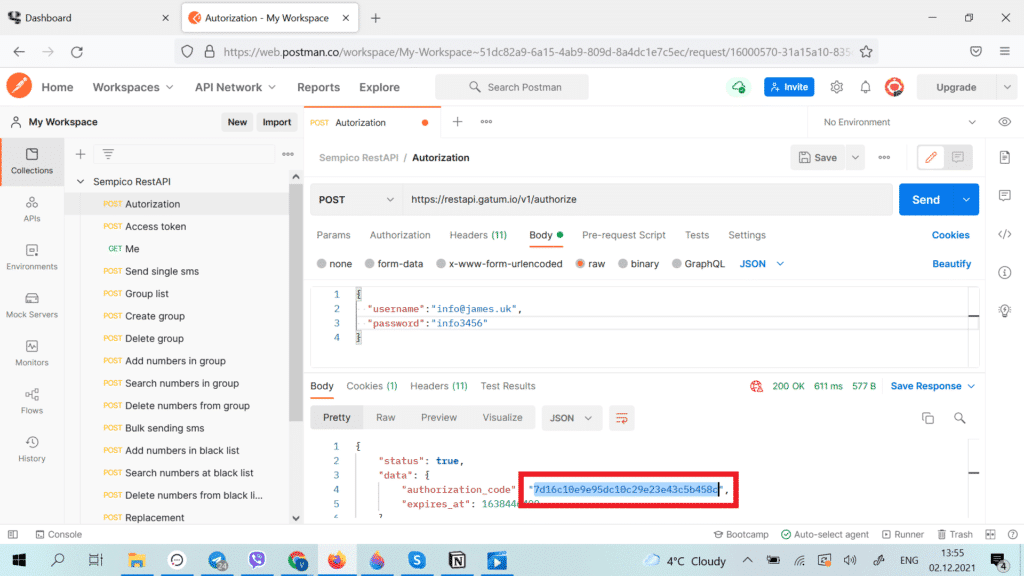1024x576 pixels.
Task: Show the Raw response view
Action: [385, 418]
